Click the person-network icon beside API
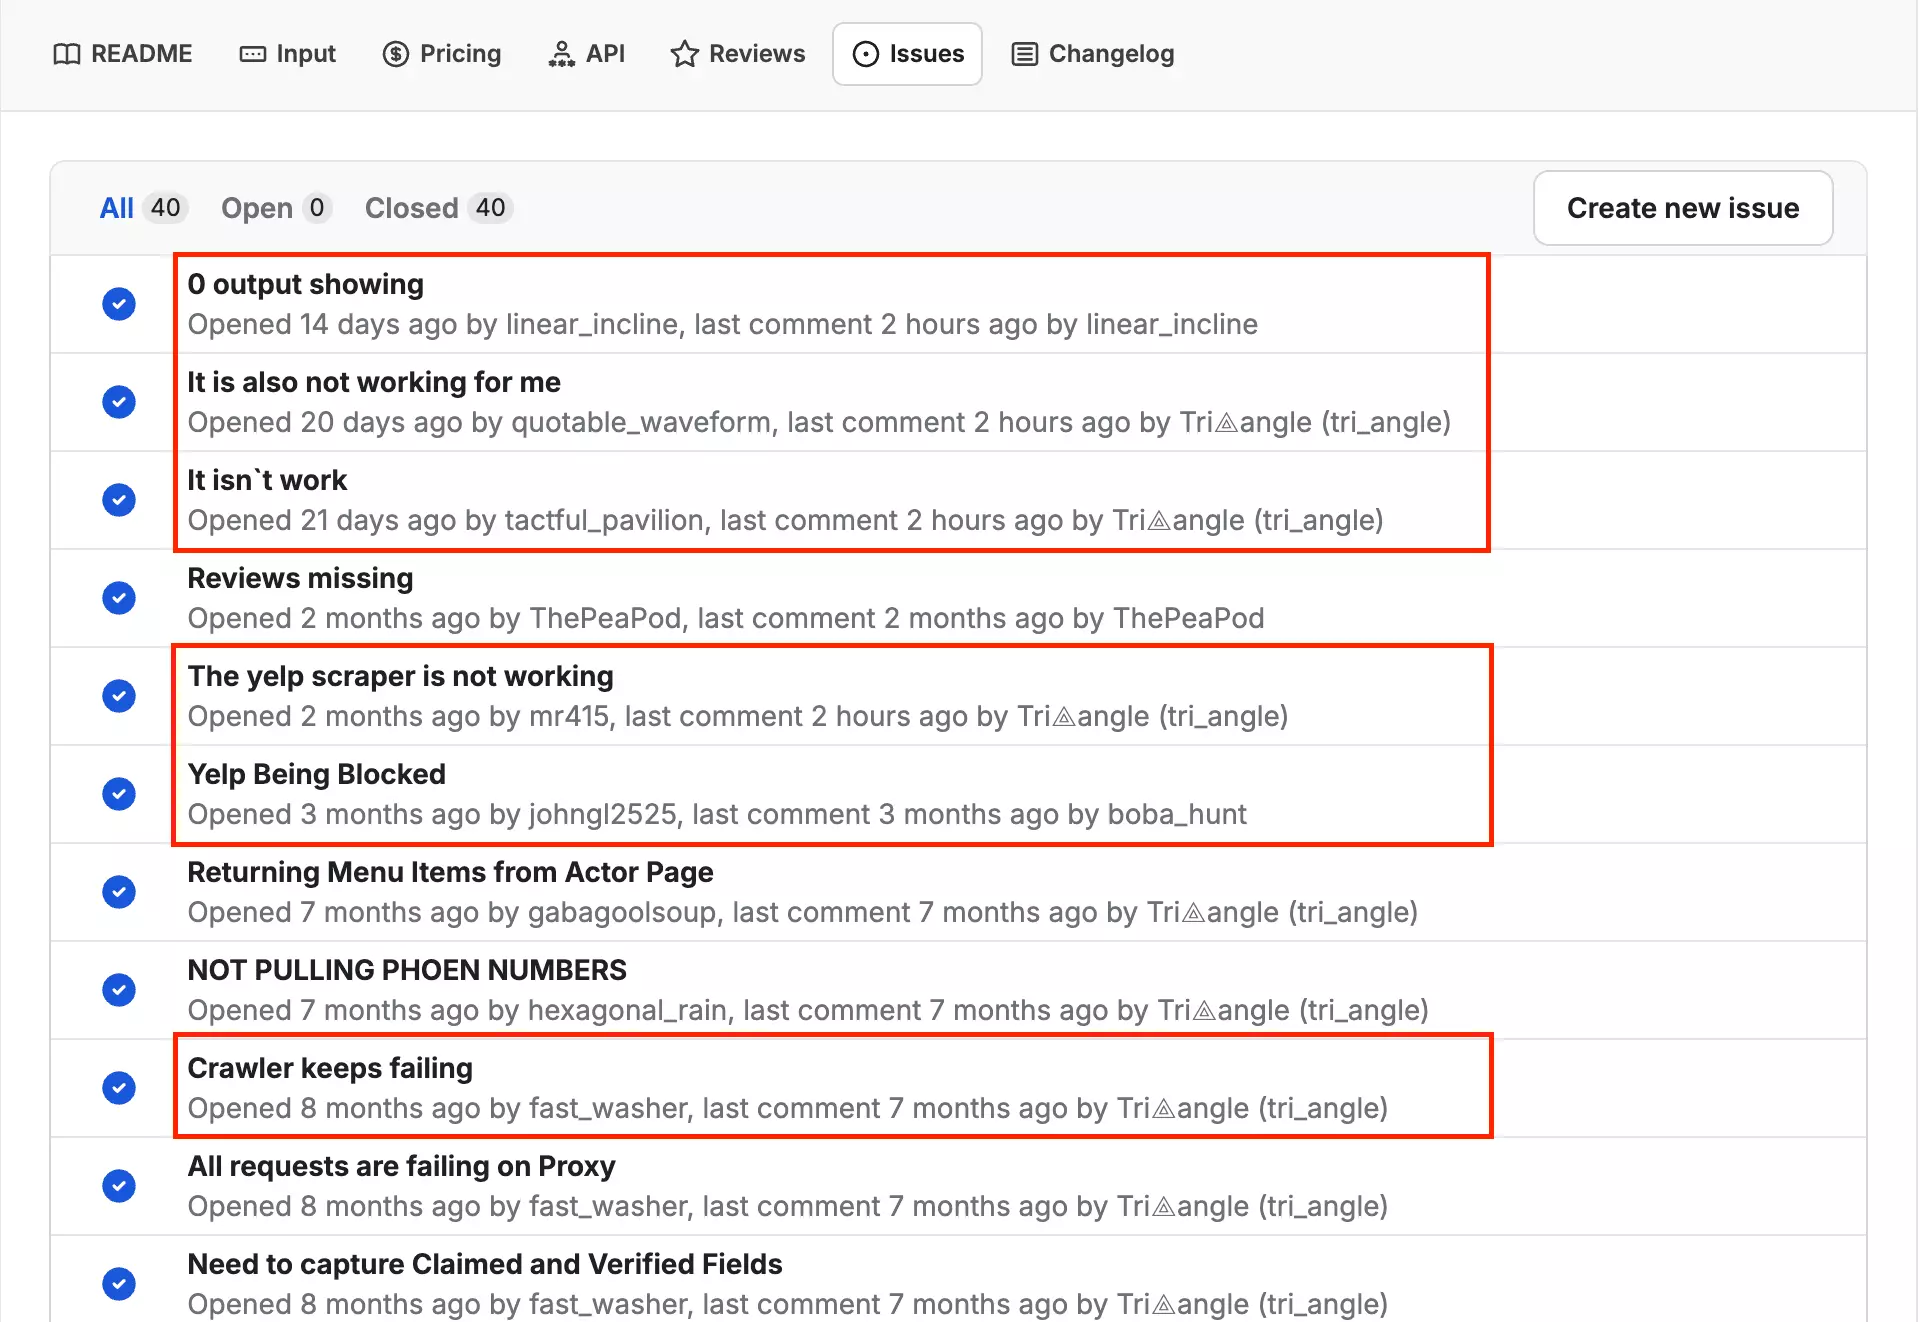1920x1322 pixels. click(x=562, y=54)
